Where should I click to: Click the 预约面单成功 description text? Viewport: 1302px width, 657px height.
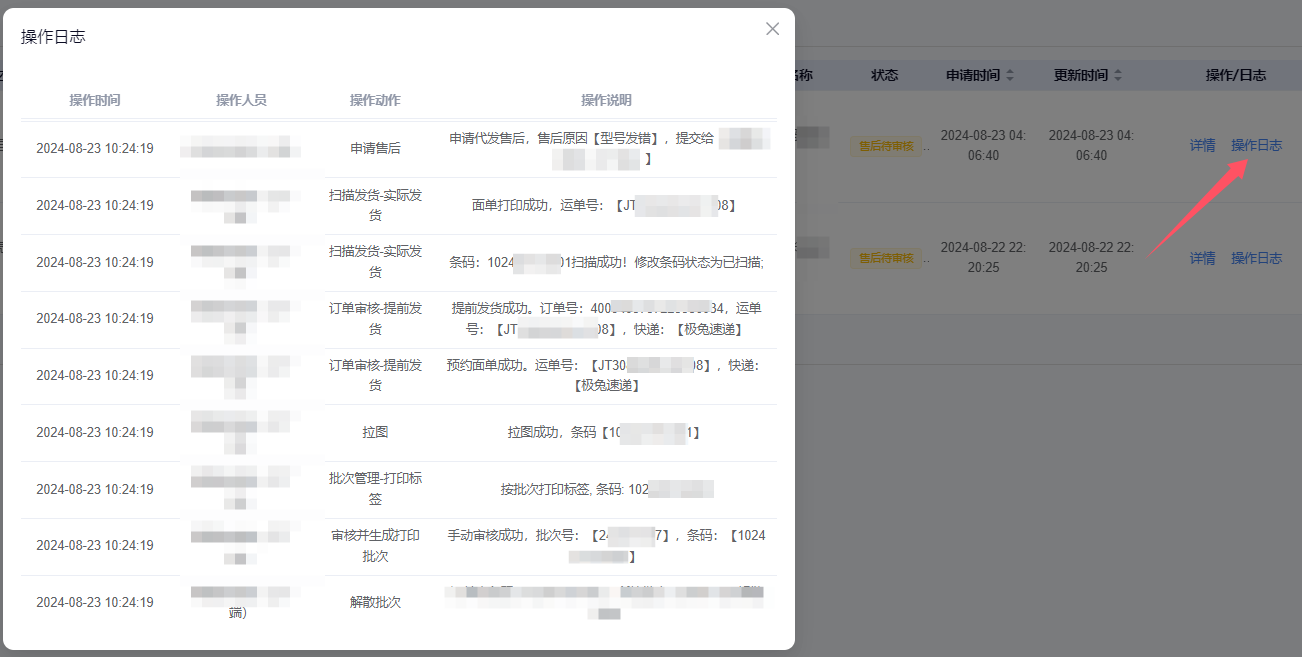pyautogui.click(x=606, y=375)
